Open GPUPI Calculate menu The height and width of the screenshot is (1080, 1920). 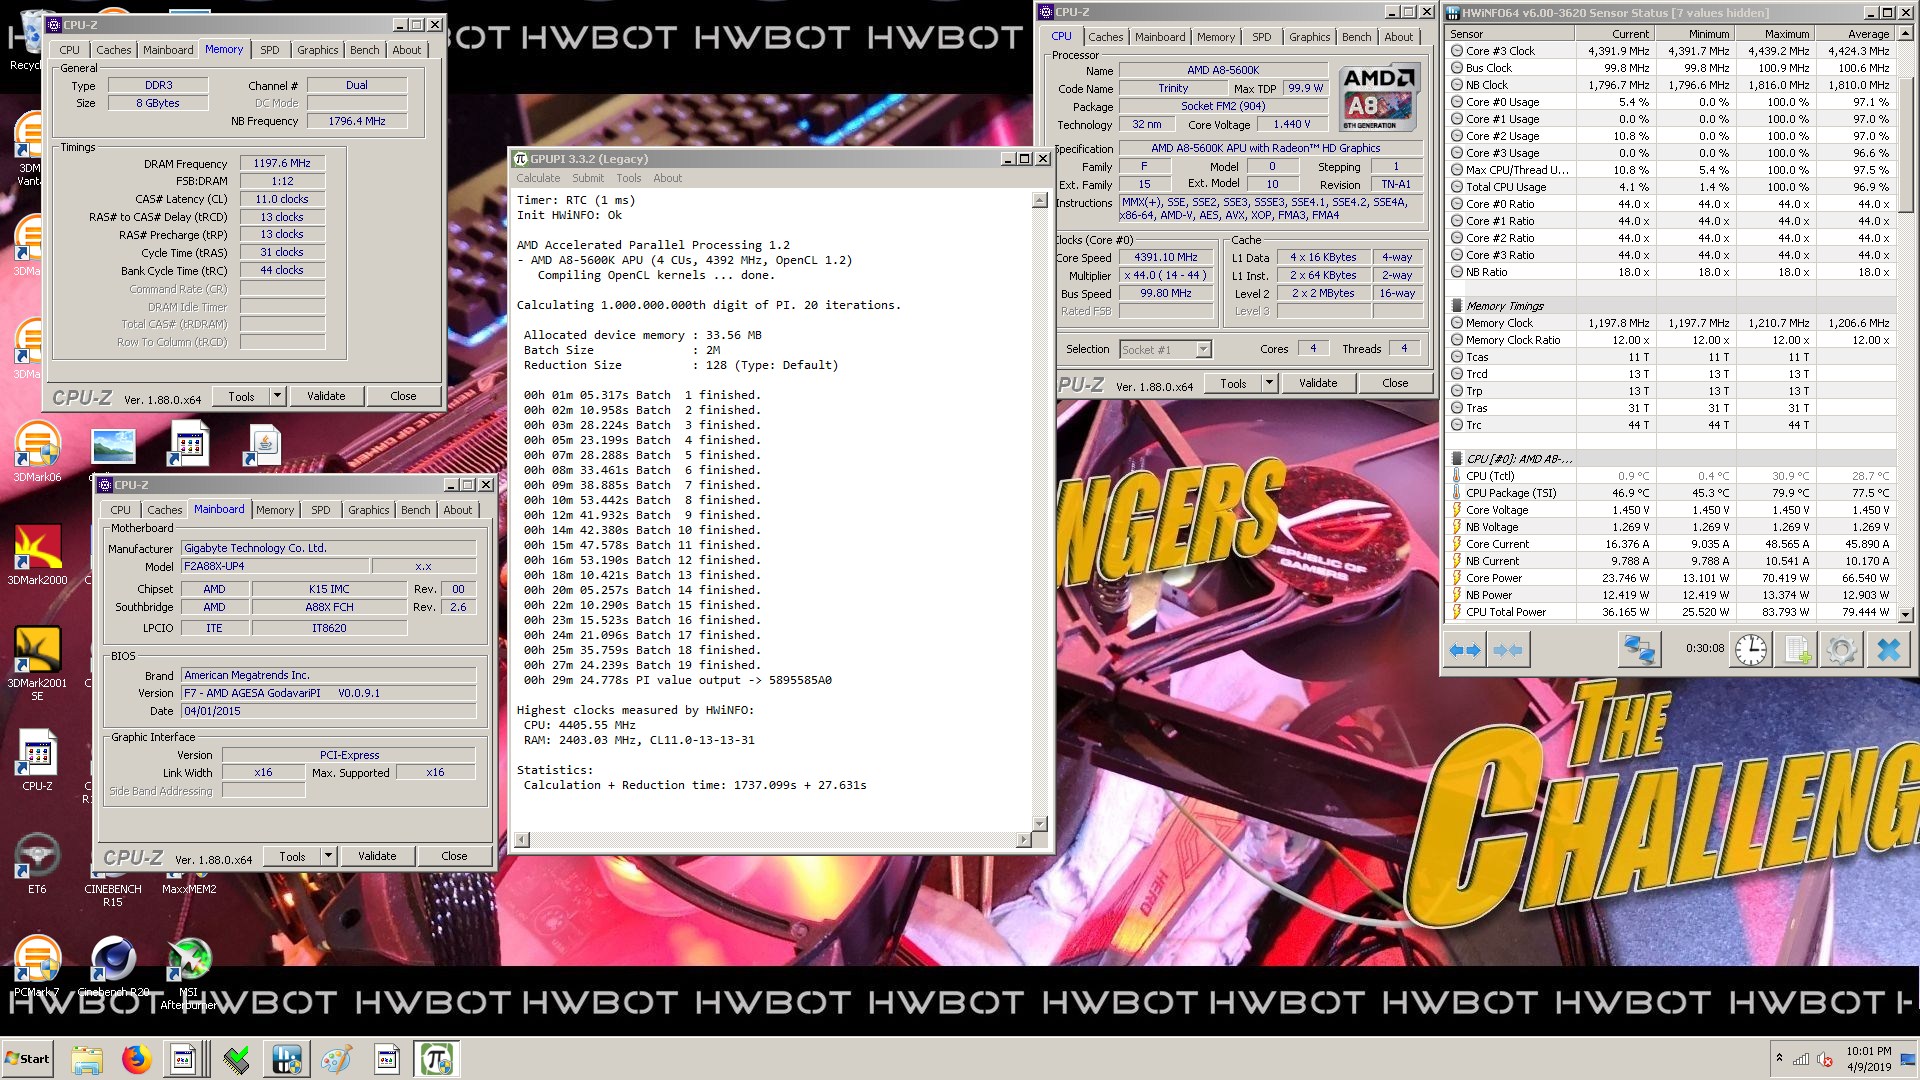(x=538, y=178)
